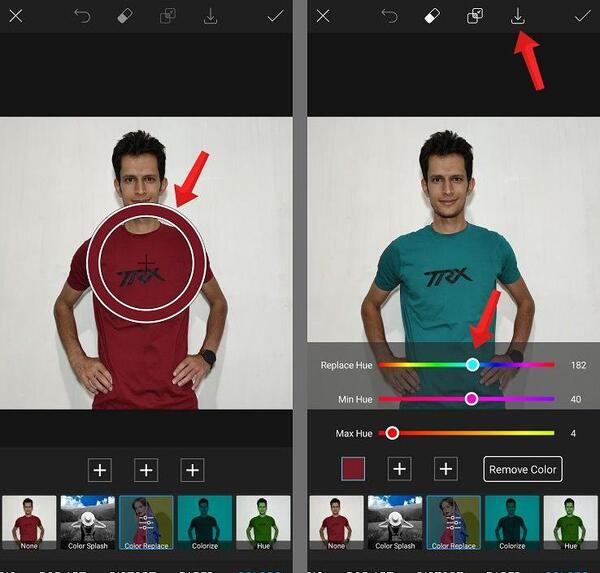Image resolution: width=600 pixels, height=573 pixels.
Task: Select the eraser tool in the right screen
Action: point(432,16)
